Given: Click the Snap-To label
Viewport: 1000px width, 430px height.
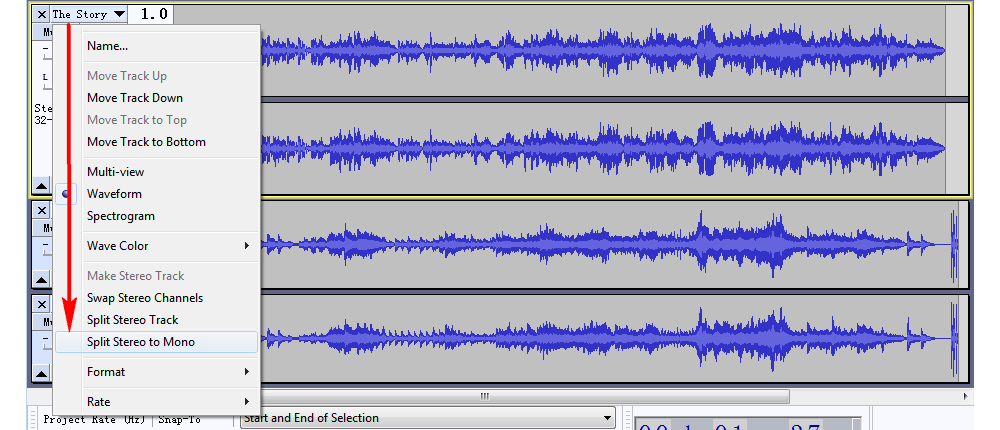Looking at the screenshot, I should 179,420.
